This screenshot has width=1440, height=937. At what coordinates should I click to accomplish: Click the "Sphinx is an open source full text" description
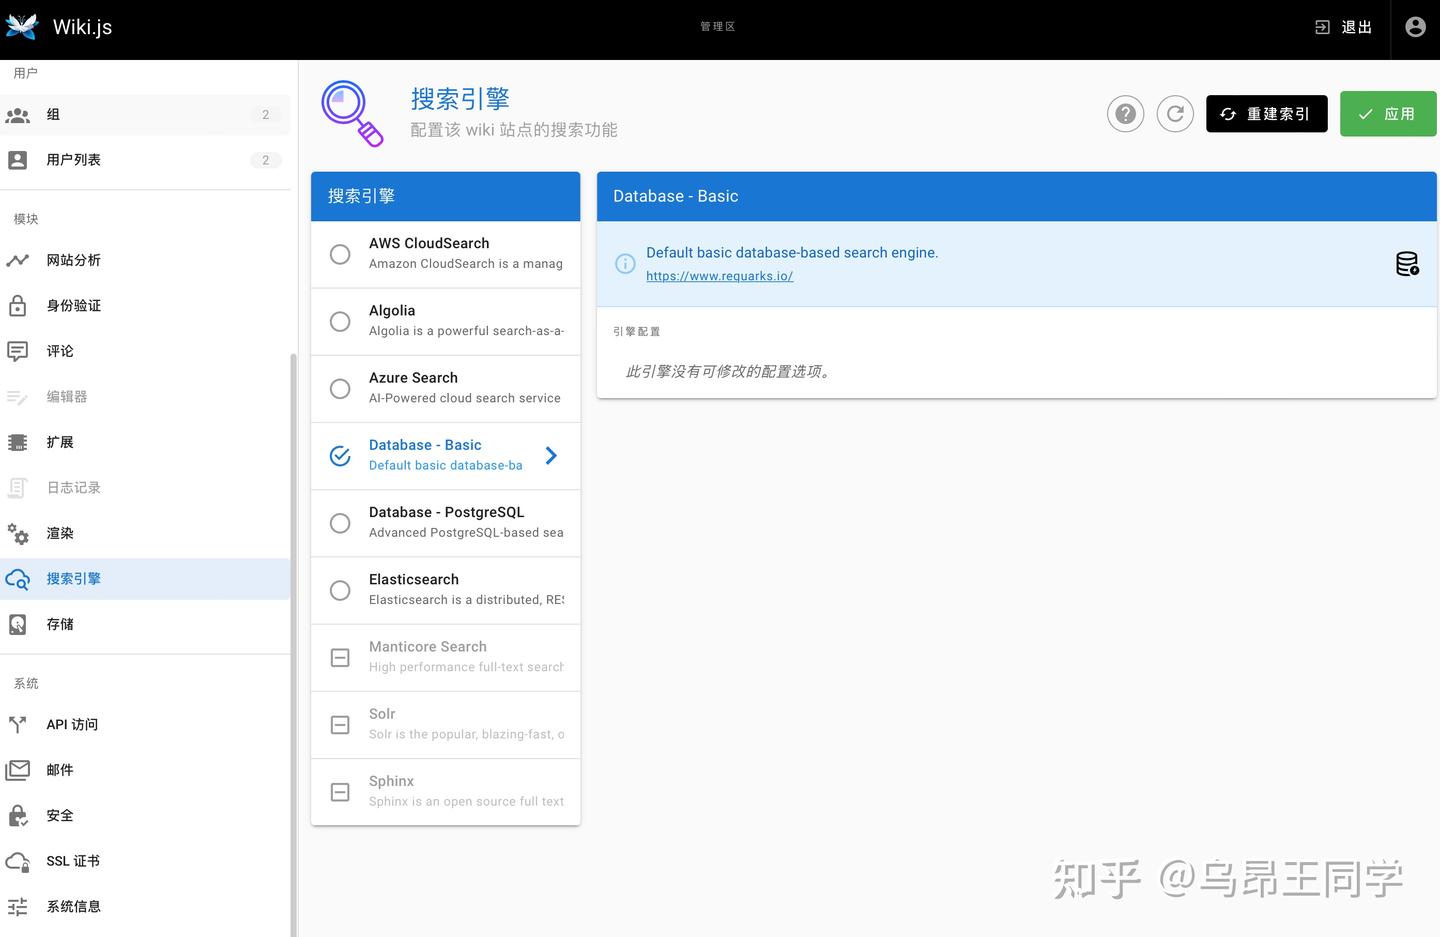[x=466, y=801]
